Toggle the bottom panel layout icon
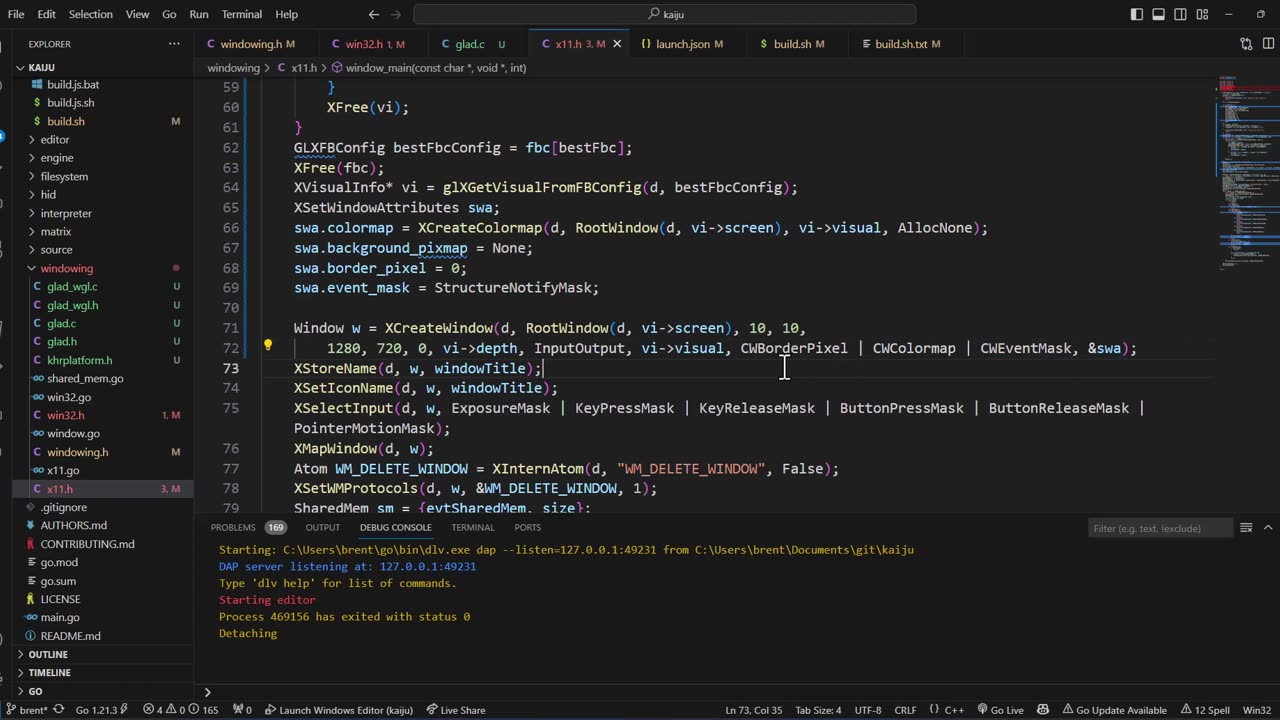1280x720 pixels. point(1158,14)
